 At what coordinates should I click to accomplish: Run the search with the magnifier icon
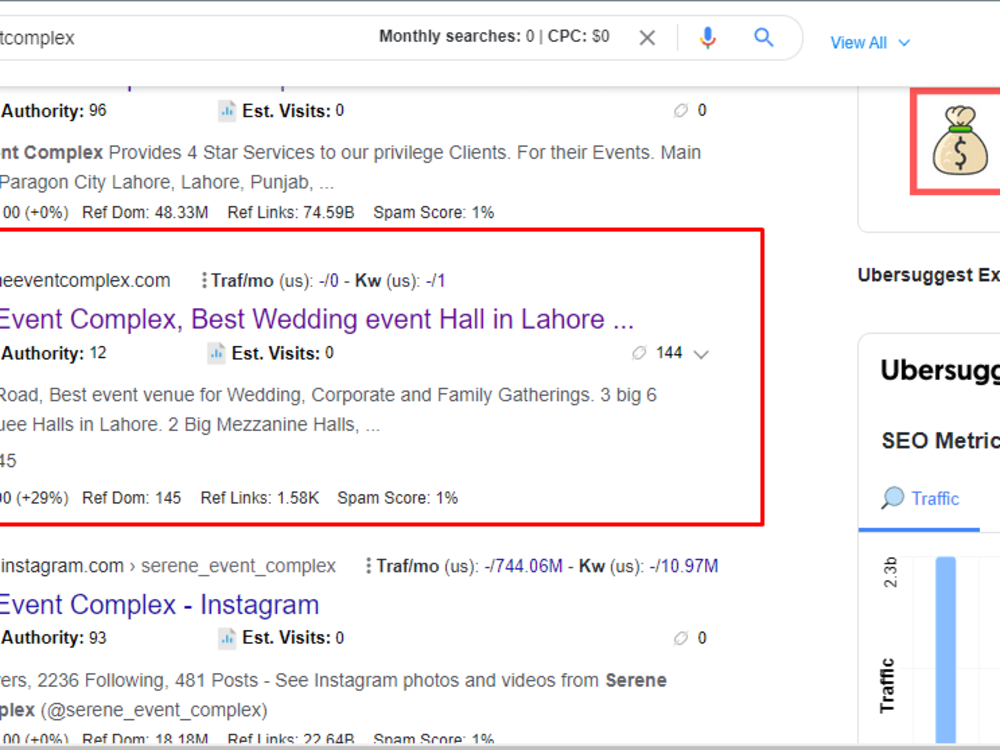[763, 38]
